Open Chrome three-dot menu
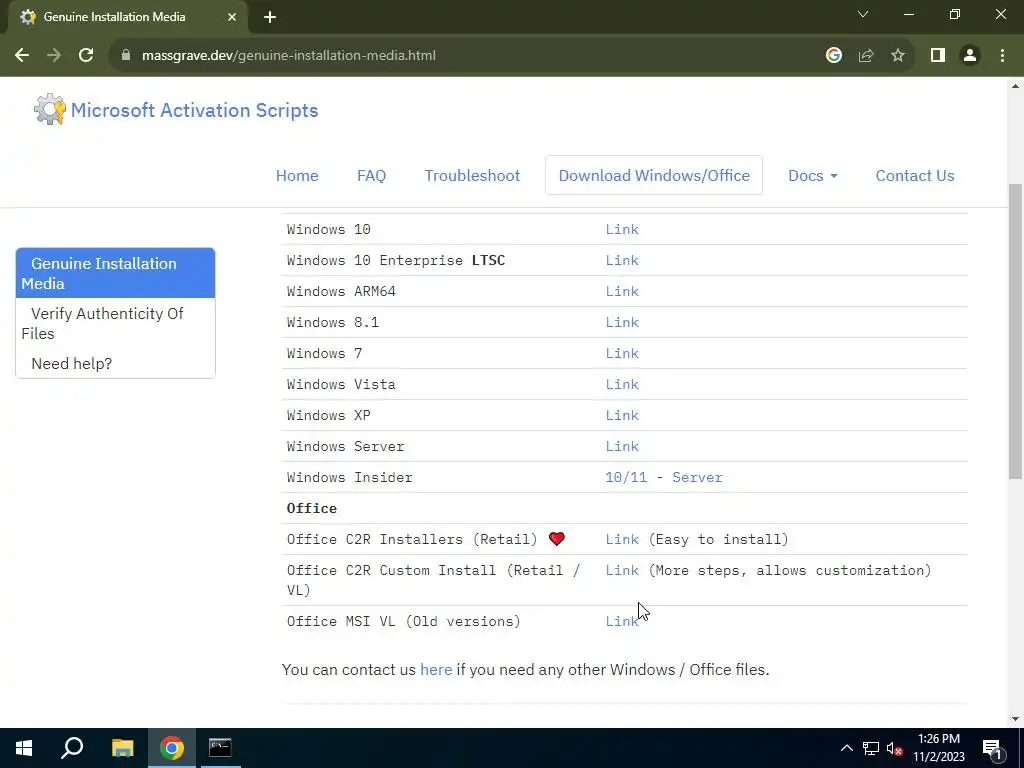 [x=1002, y=56]
